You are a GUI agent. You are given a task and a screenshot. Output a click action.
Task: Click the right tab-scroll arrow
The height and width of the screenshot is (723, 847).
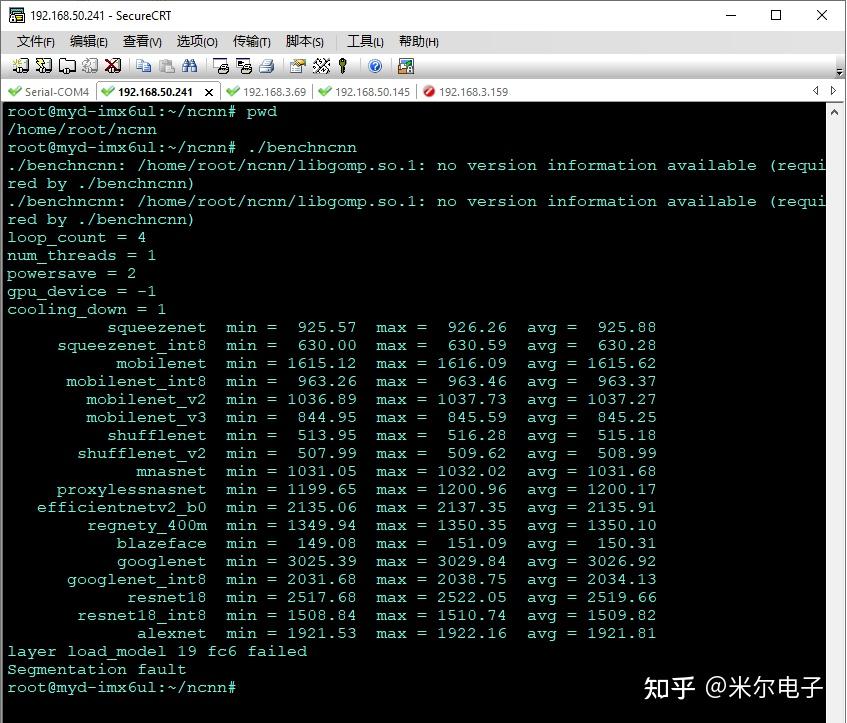click(x=832, y=90)
